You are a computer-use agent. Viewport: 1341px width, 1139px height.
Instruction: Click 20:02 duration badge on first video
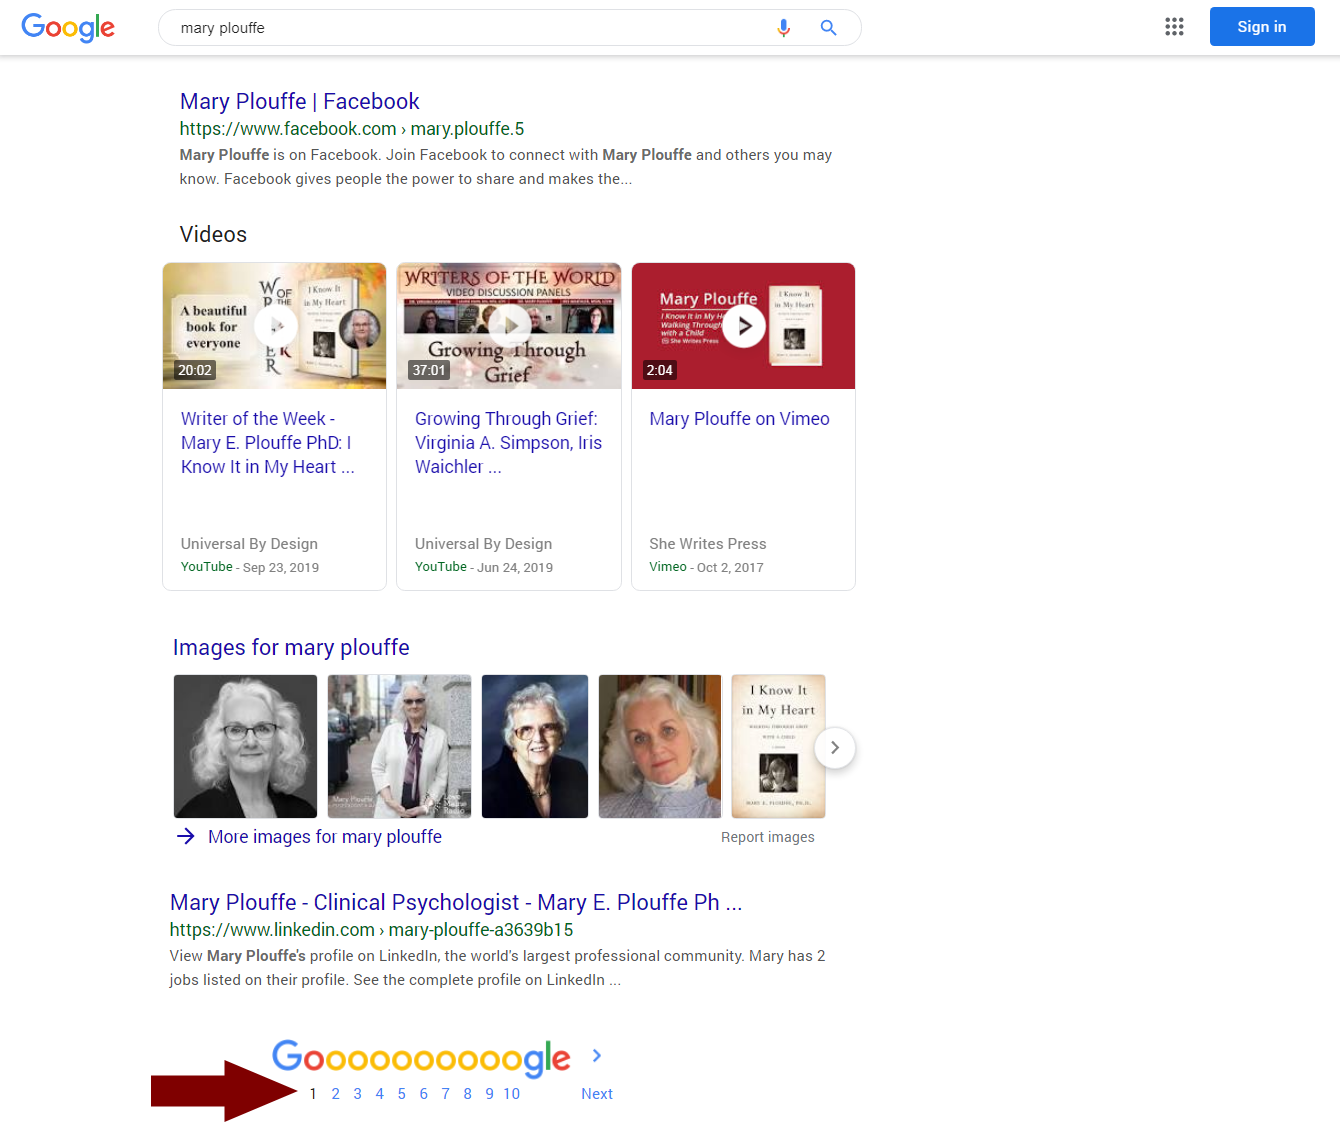coord(195,370)
